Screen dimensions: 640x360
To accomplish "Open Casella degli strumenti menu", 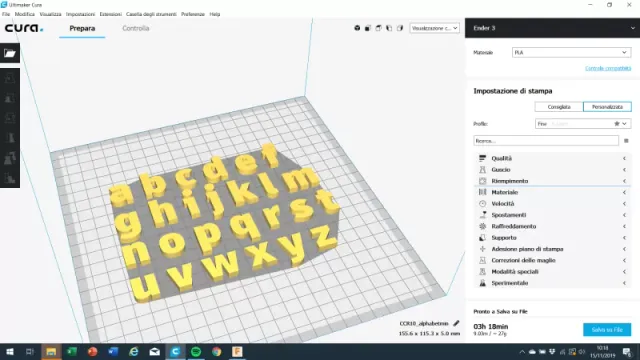I will click(151, 14).
